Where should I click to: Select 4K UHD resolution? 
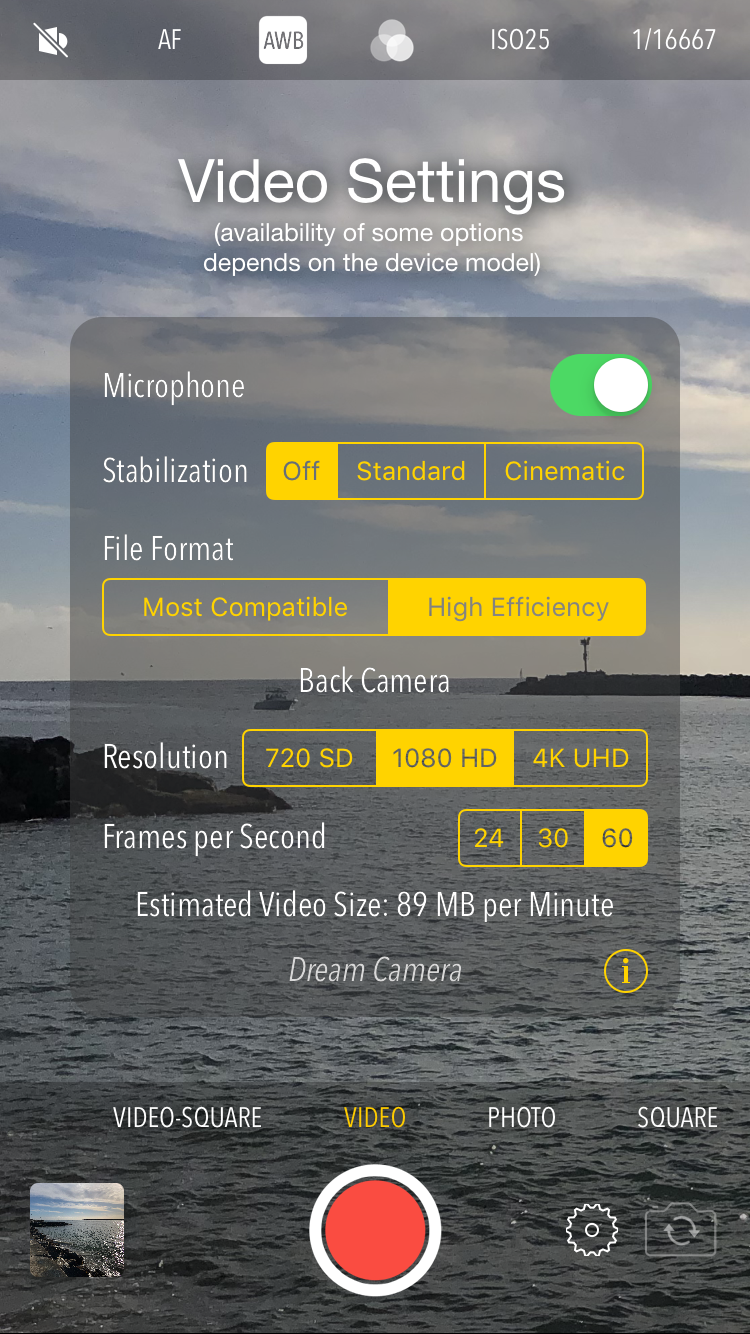coord(580,758)
